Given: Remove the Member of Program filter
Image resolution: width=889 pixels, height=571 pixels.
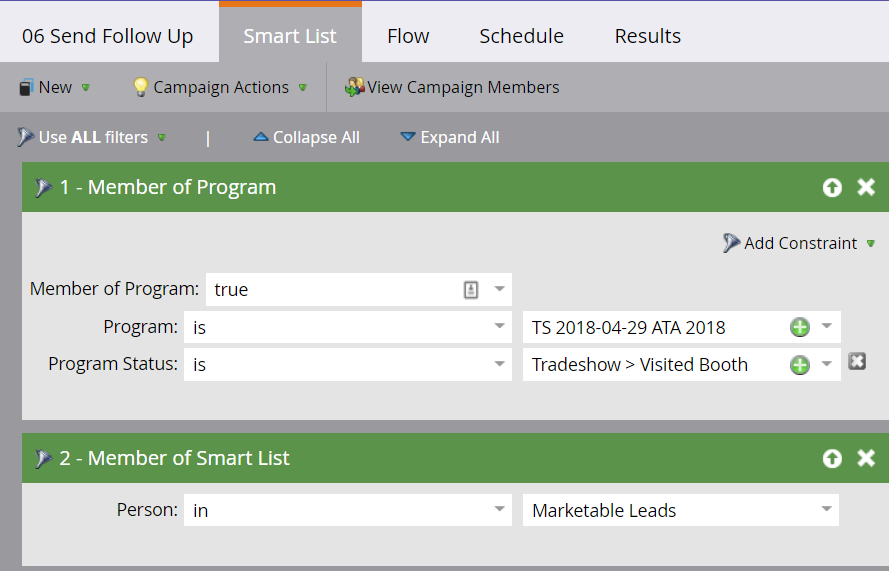Looking at the screenshot, I should [866, 187].
